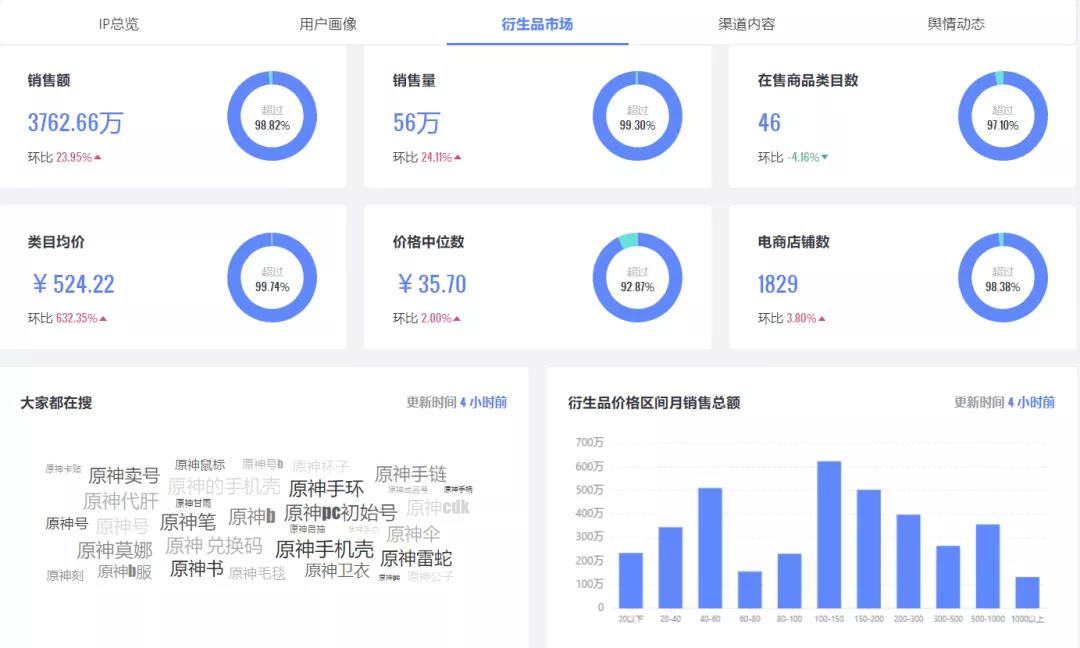Click the up arrow beside 24.11%
This screenshot has width=1080, height=648.
pyautogui.click(x=458, y=158)
